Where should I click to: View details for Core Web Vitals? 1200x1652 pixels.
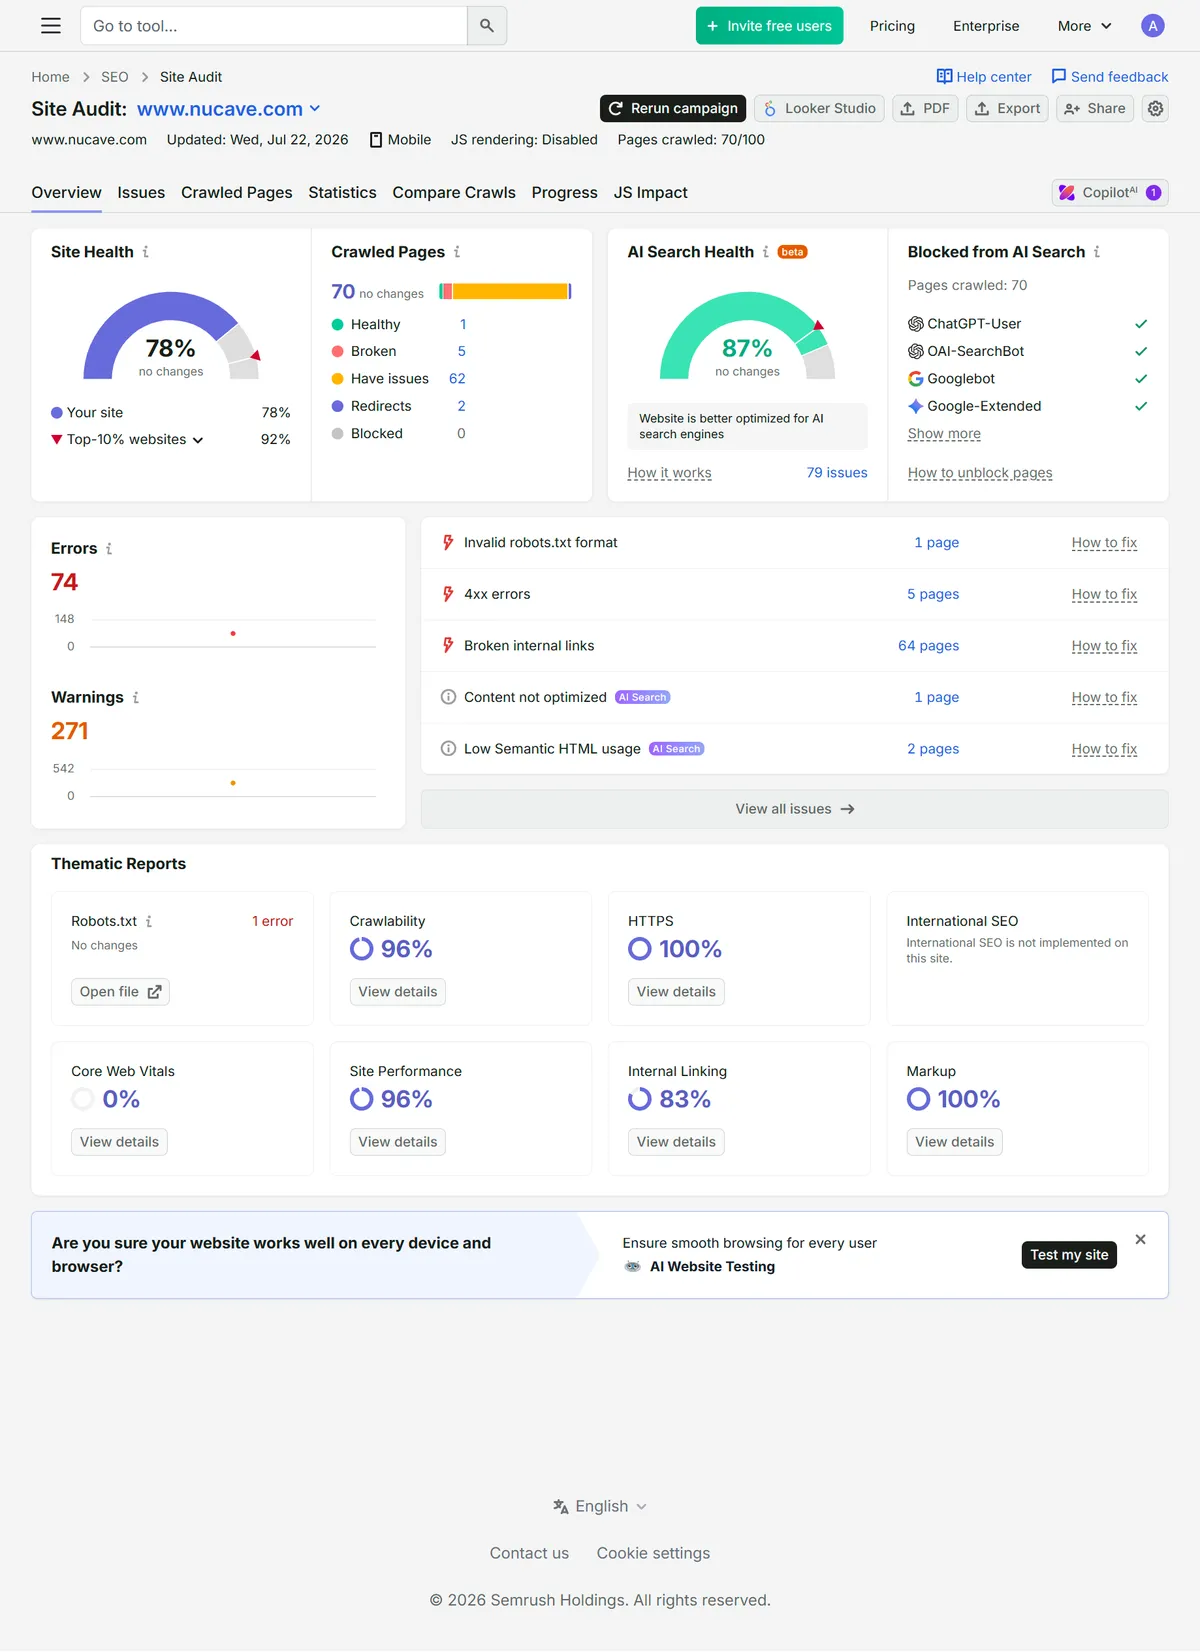(x=119, y=1142)
